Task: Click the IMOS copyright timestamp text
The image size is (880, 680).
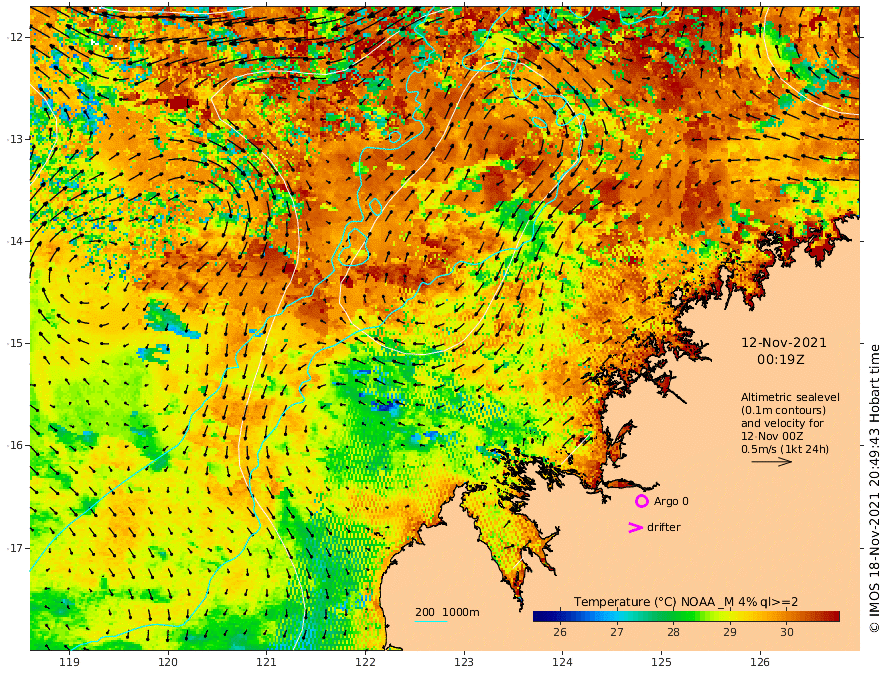Action: click(874, 488)
